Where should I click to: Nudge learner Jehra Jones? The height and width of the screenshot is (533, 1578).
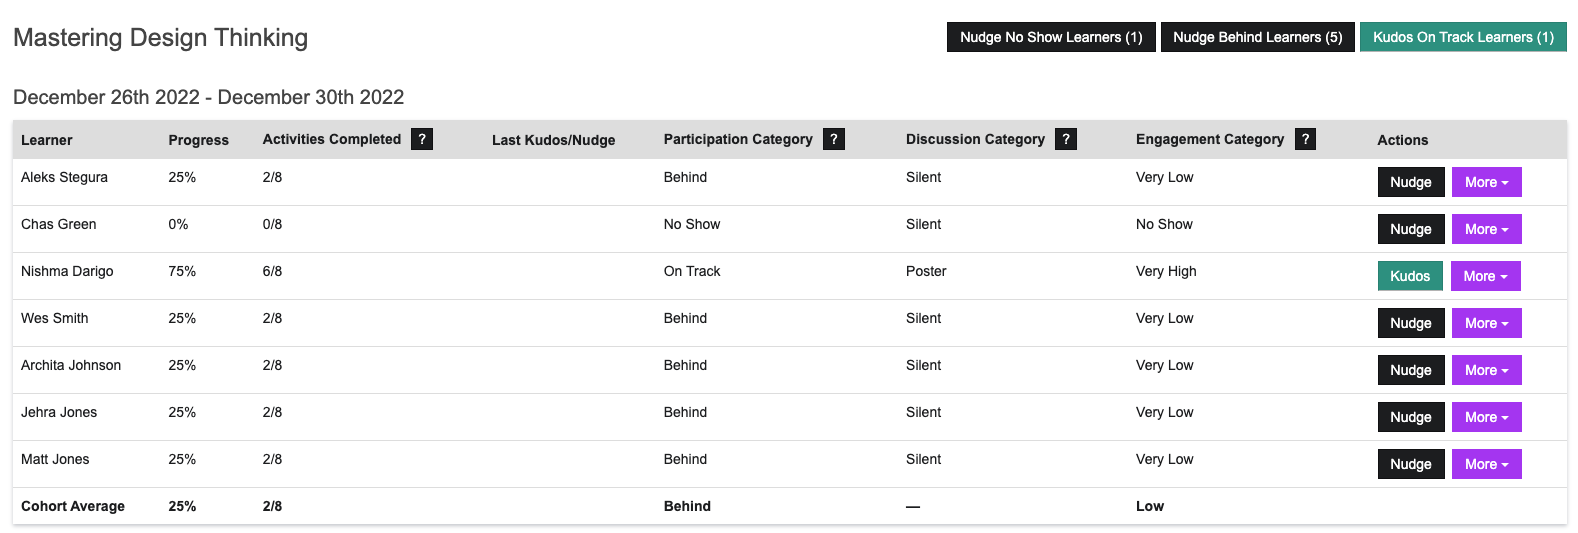(x=1410, y=417)
